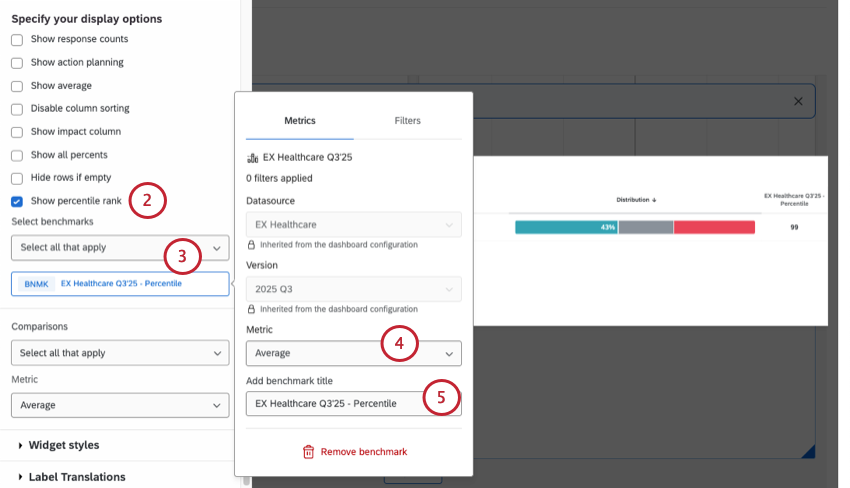This screenshot has height=488, width=850.
Task: Click the 0 filters applied text
Action: (x=279, y=178)
